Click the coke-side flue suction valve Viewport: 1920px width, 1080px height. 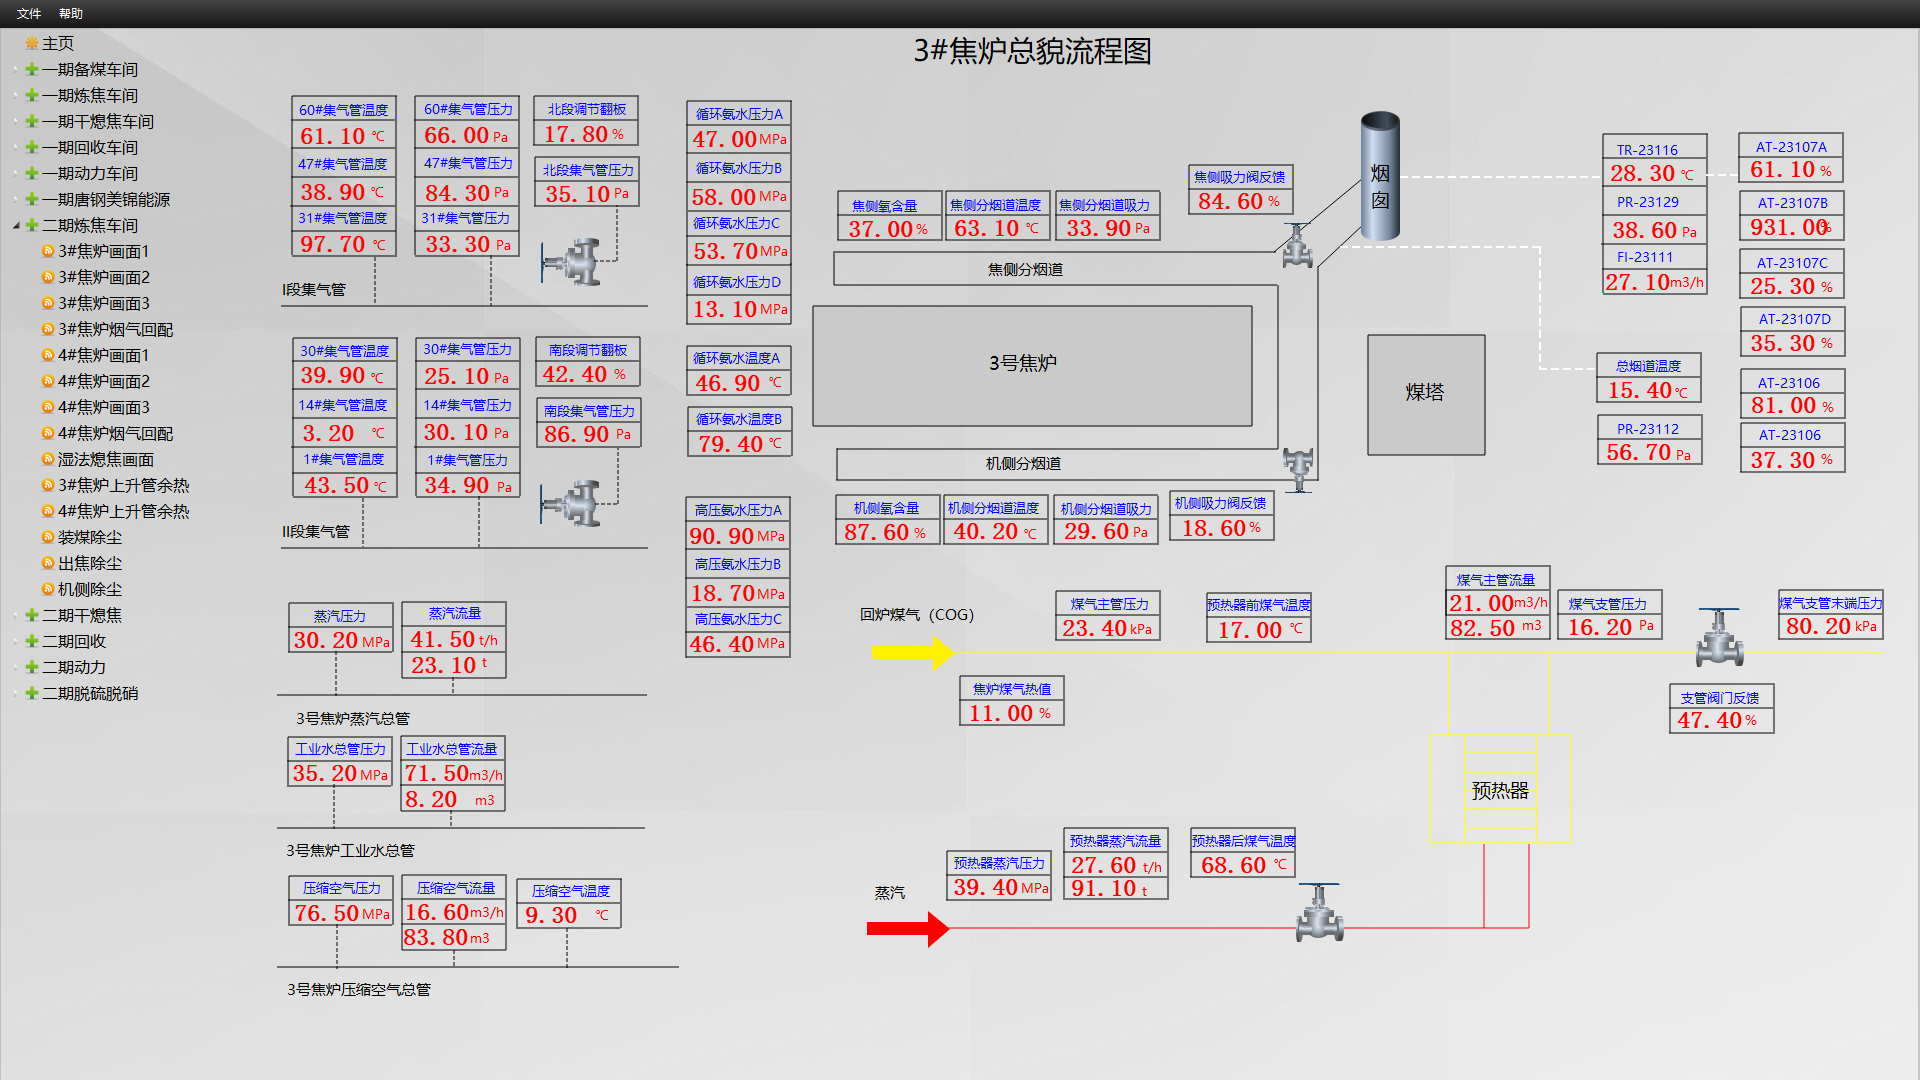coord(1297,246)
